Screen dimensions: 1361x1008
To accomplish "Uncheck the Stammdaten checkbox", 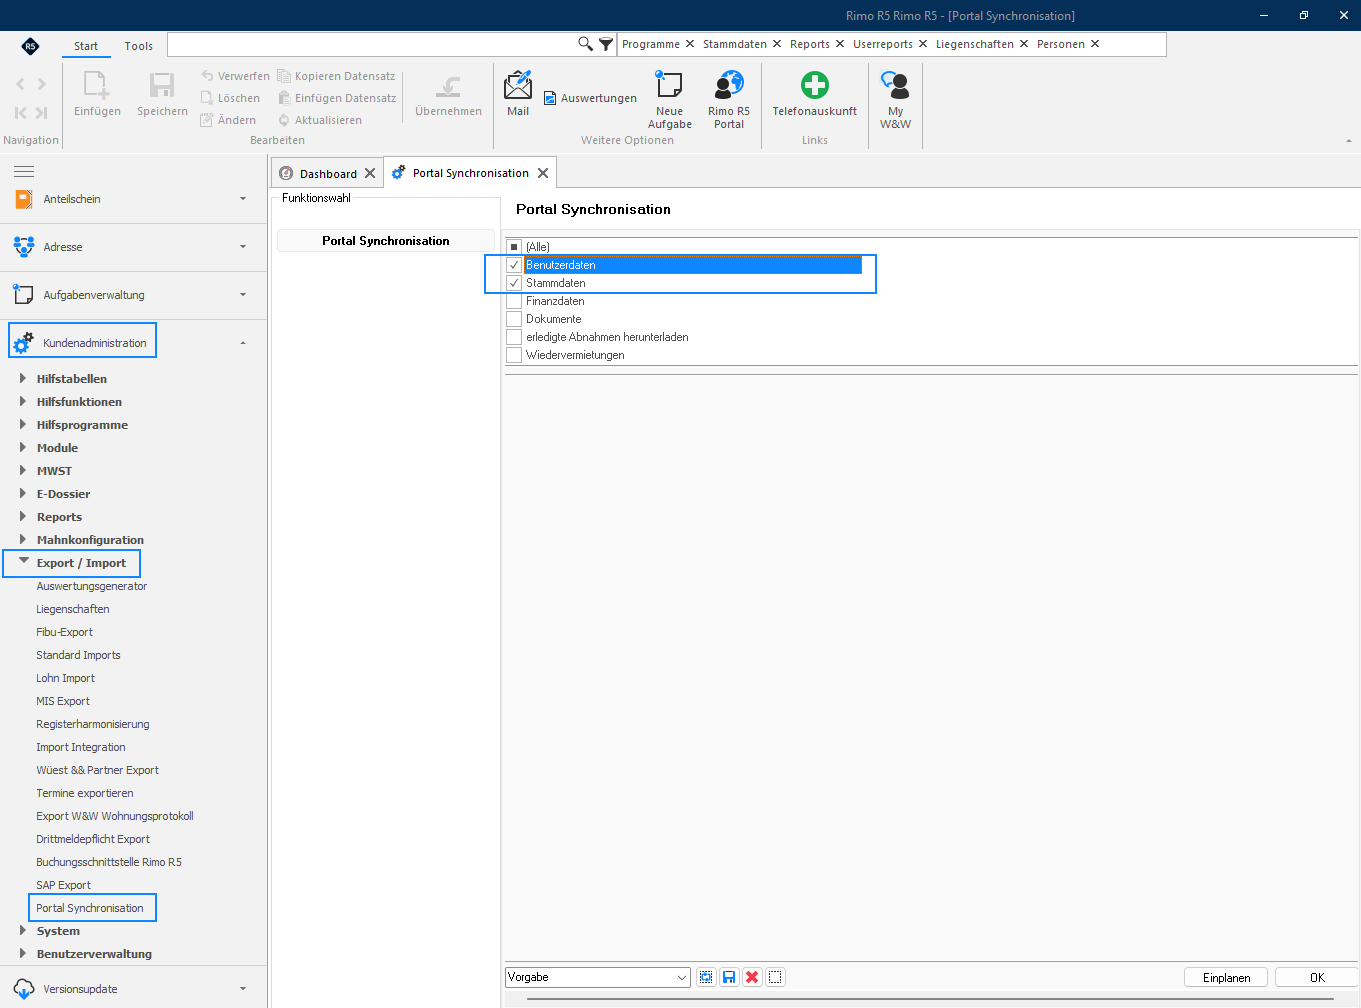I will coord(514,283).
